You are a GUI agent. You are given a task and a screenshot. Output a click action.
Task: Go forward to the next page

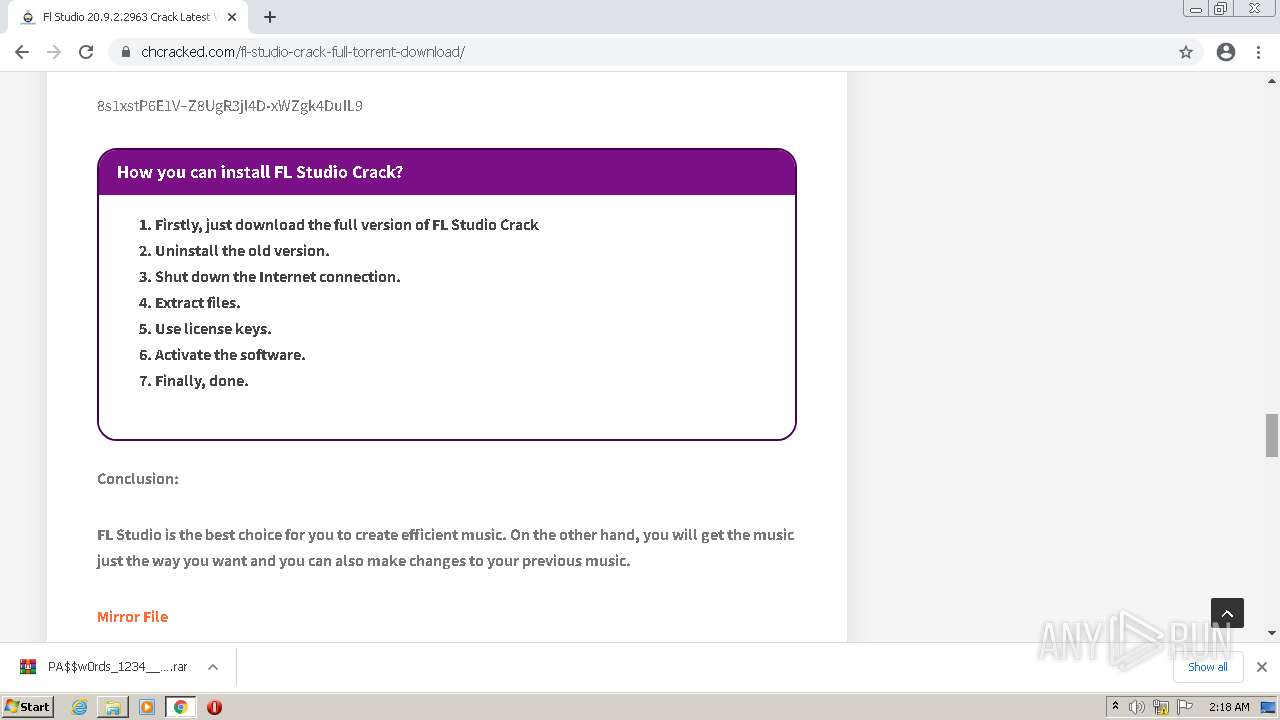pyautogui.click(x=54, y=52)
